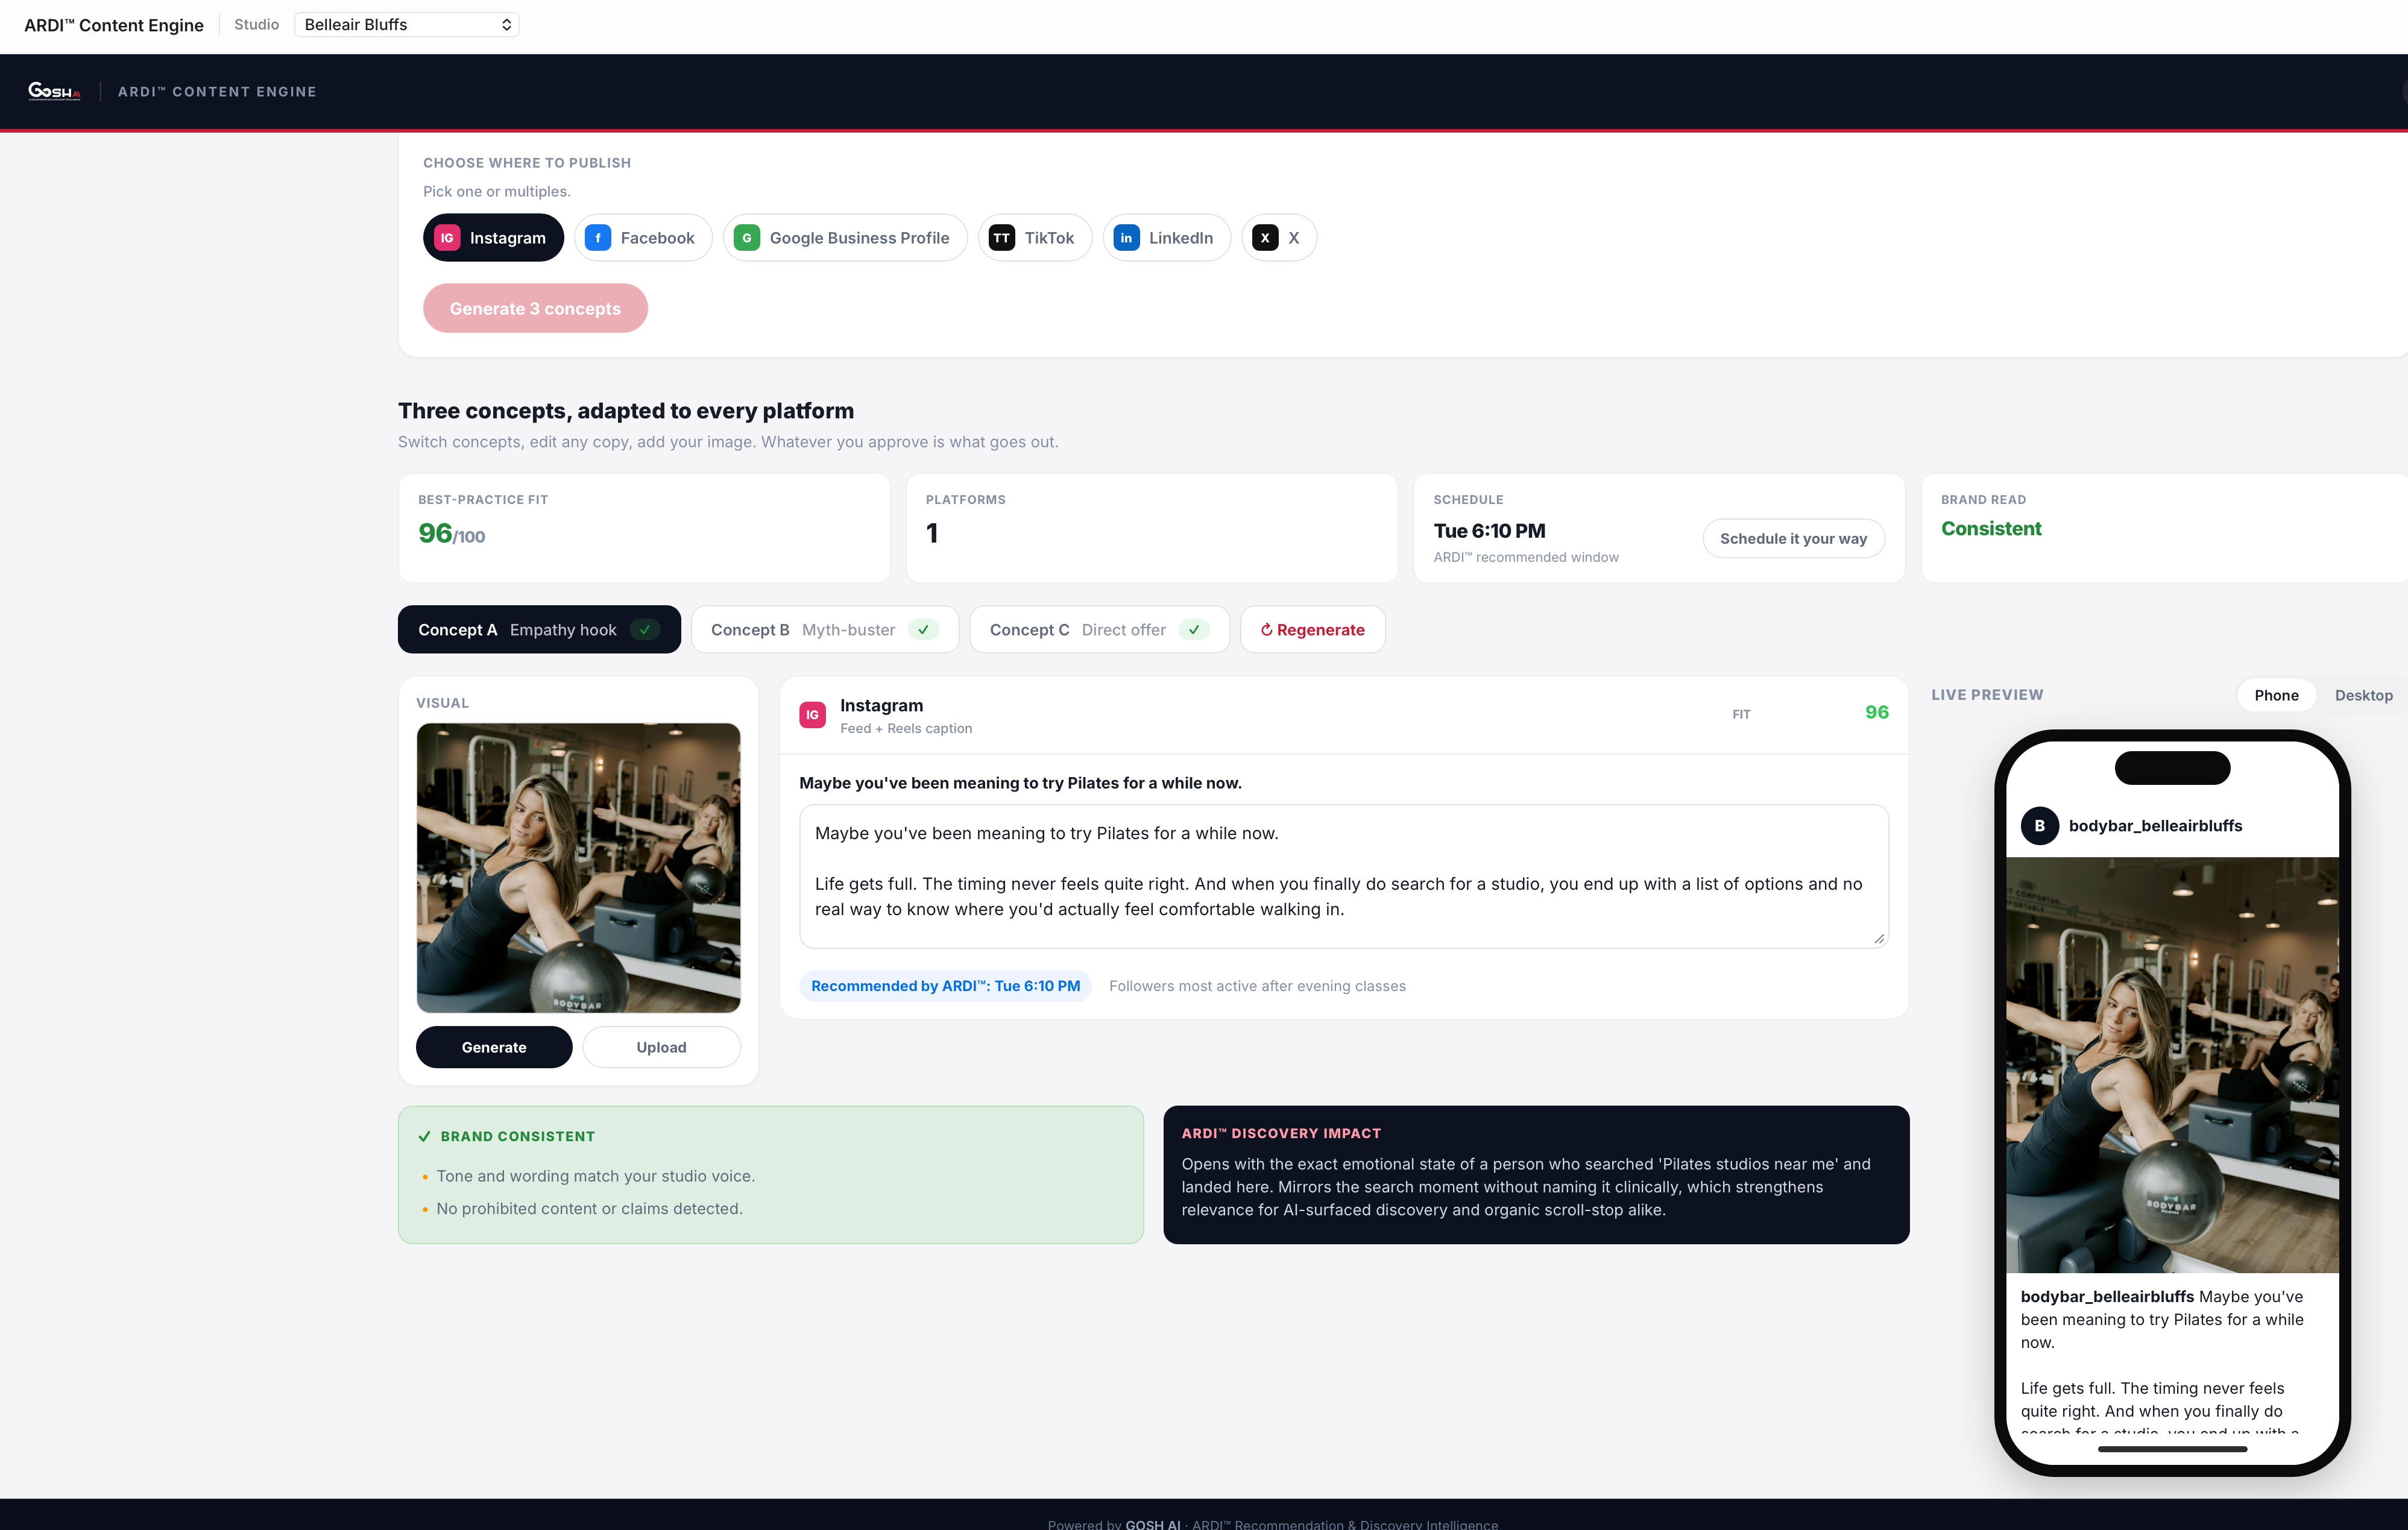Click the visual Pilates image thumbnail
This screenshot has width=2408, height=1530.
(578, 867)
